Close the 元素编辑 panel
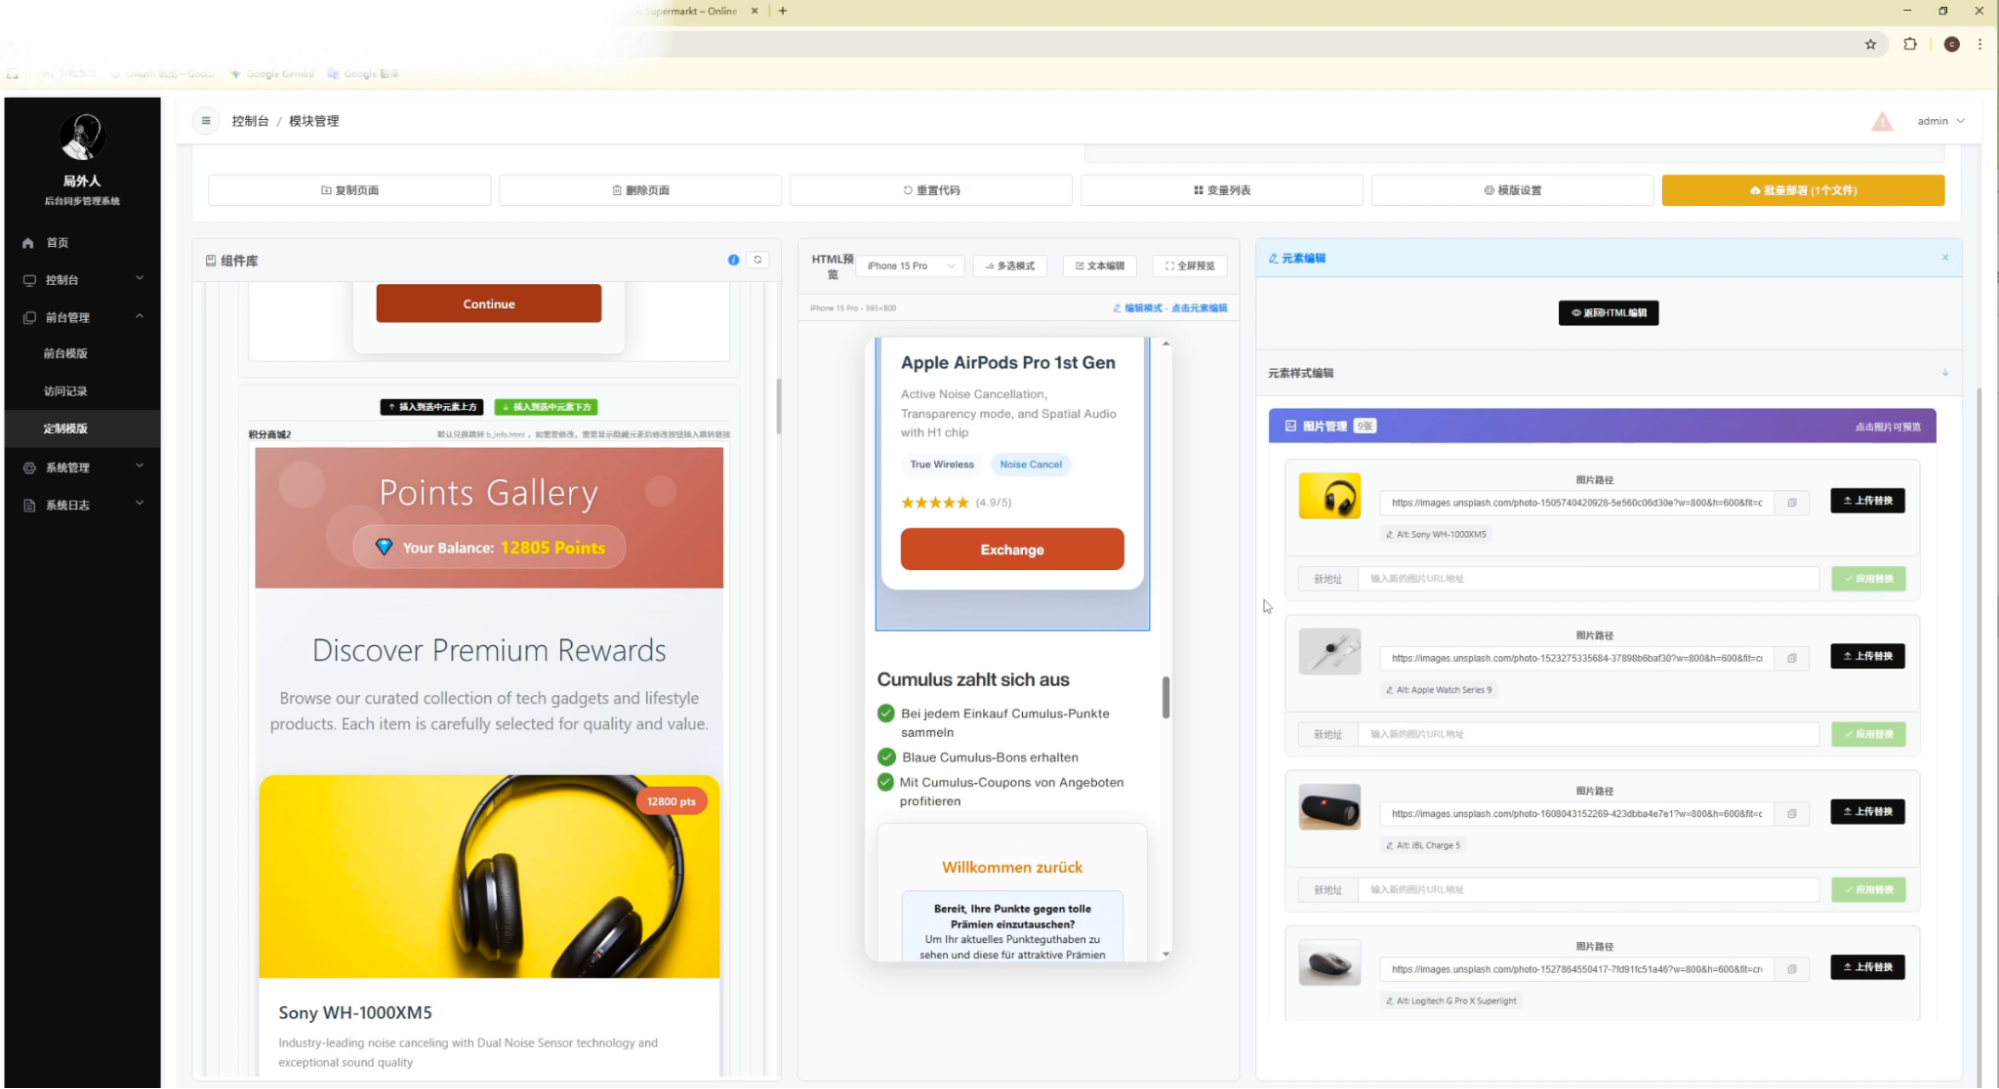This screenshot has width=1999, height=1089. (x=1945, y=257)
